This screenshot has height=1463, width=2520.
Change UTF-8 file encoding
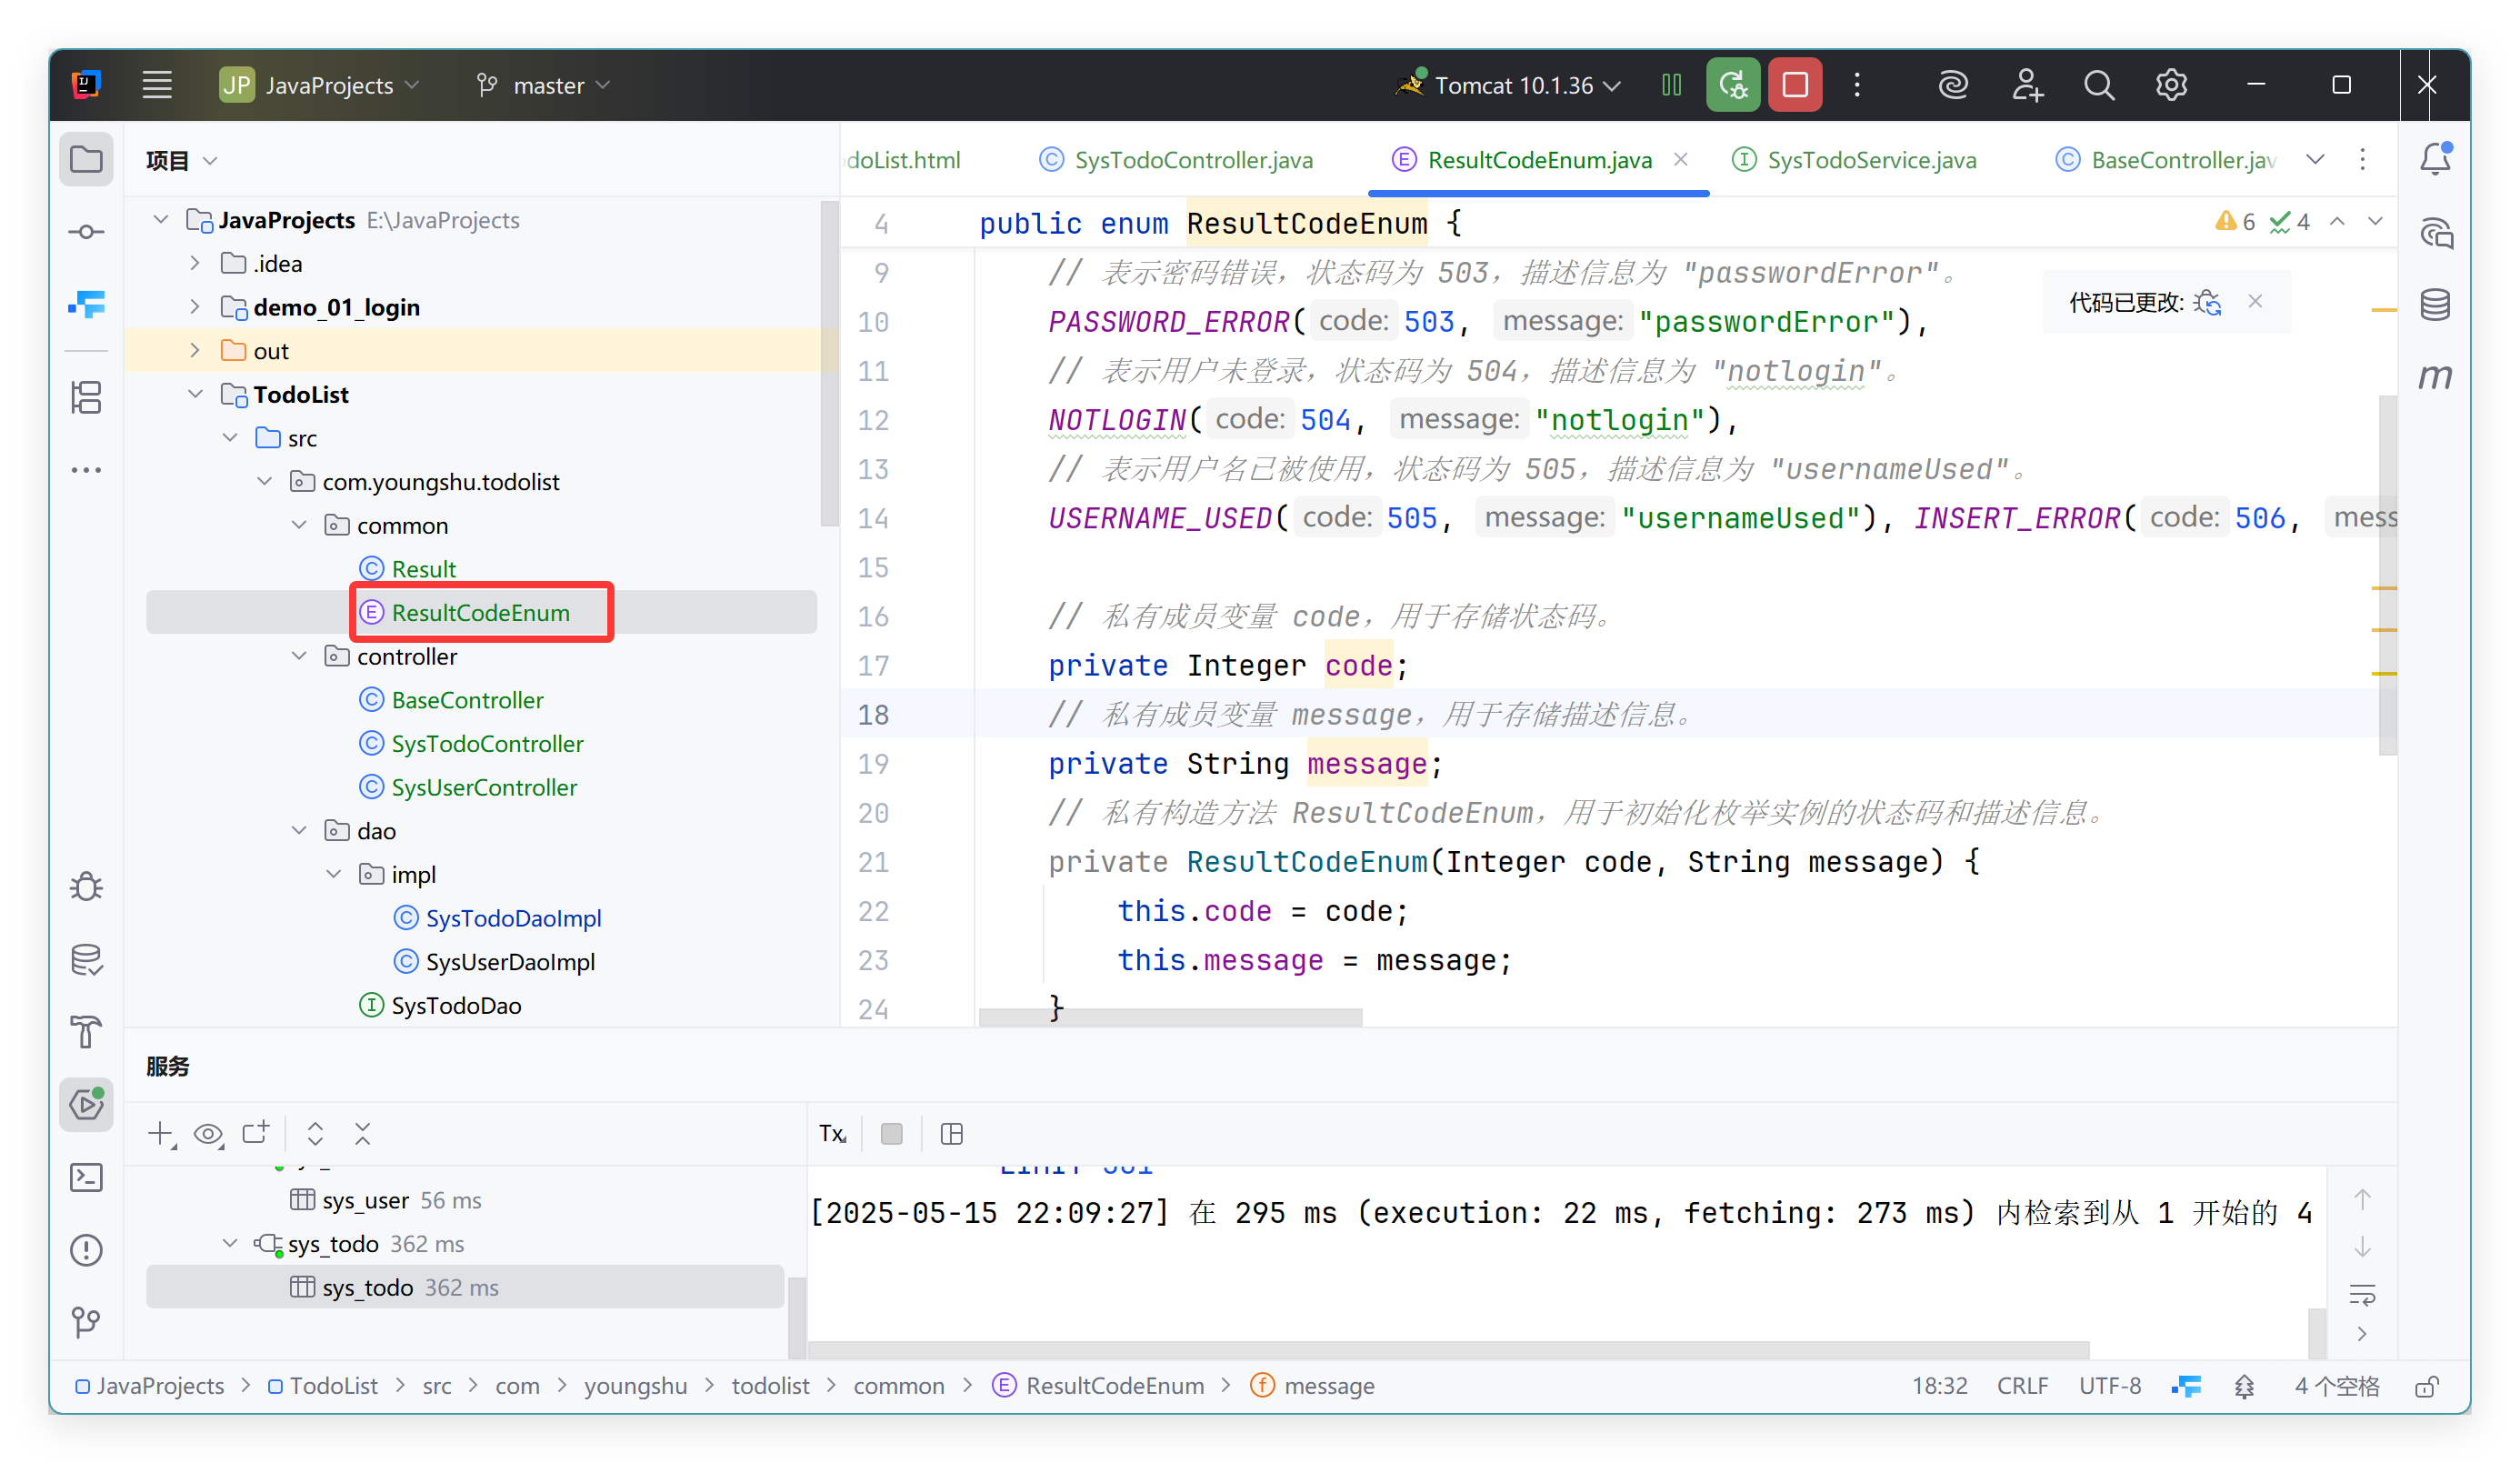click(2110, 1385)
